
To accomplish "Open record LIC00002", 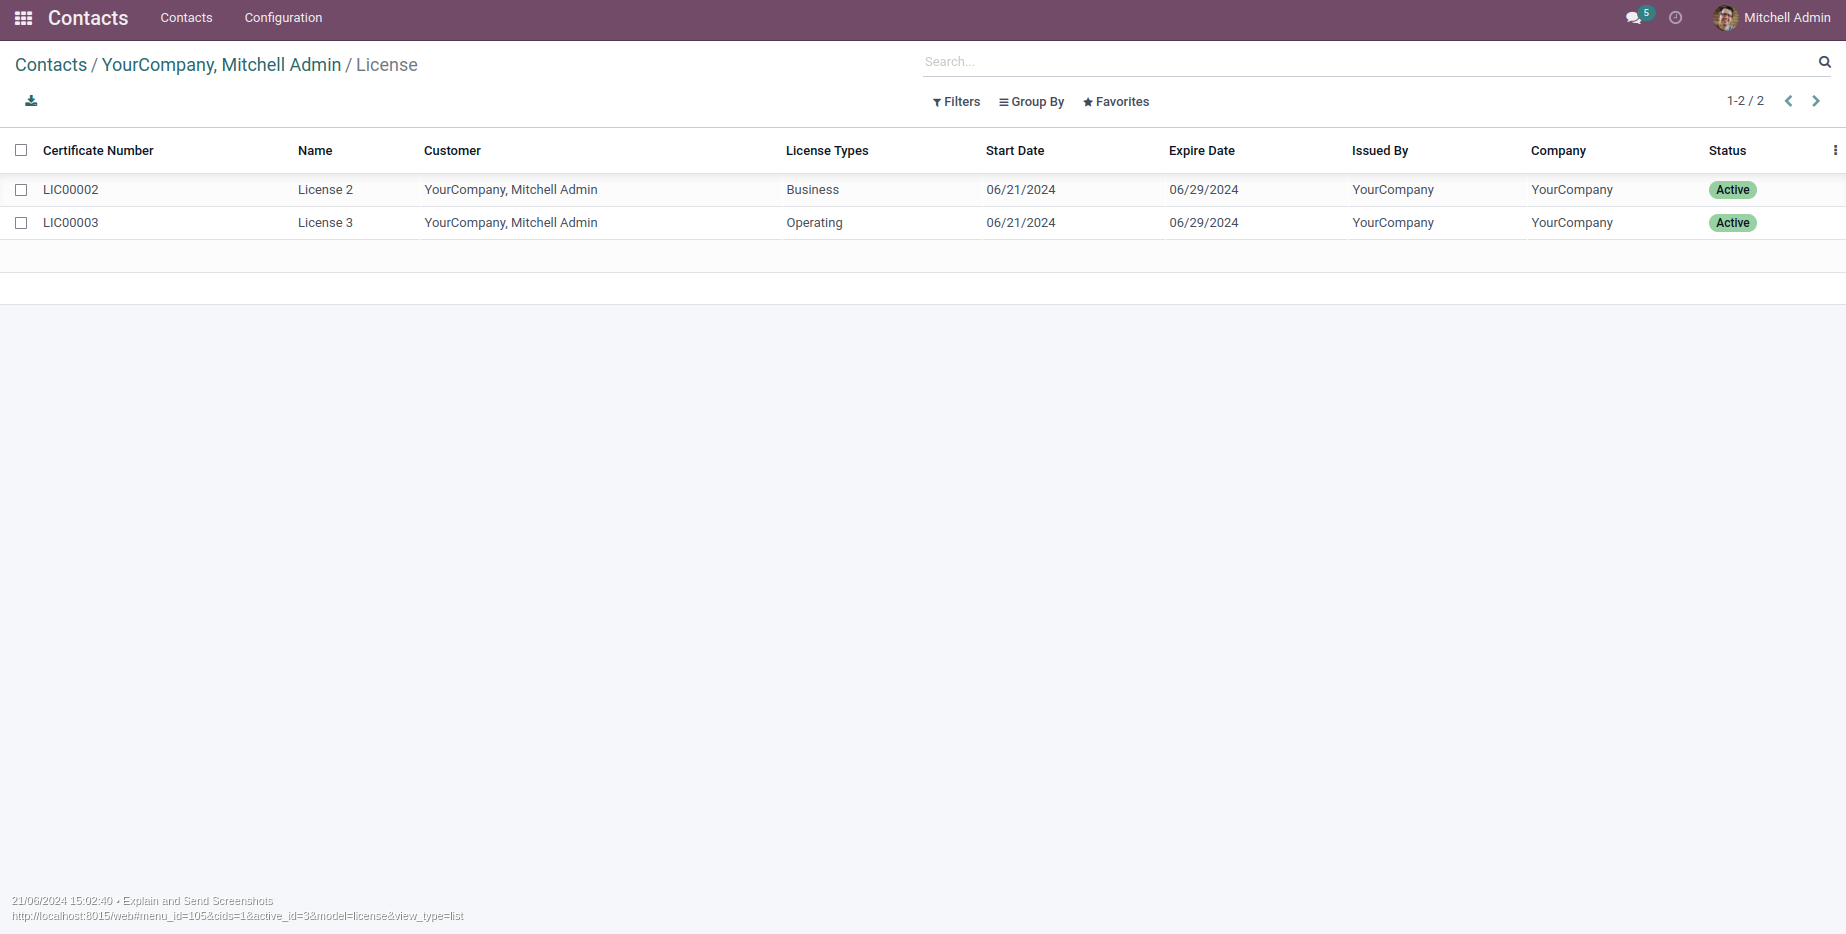I will pyautogui.click(x=71, y=190).
